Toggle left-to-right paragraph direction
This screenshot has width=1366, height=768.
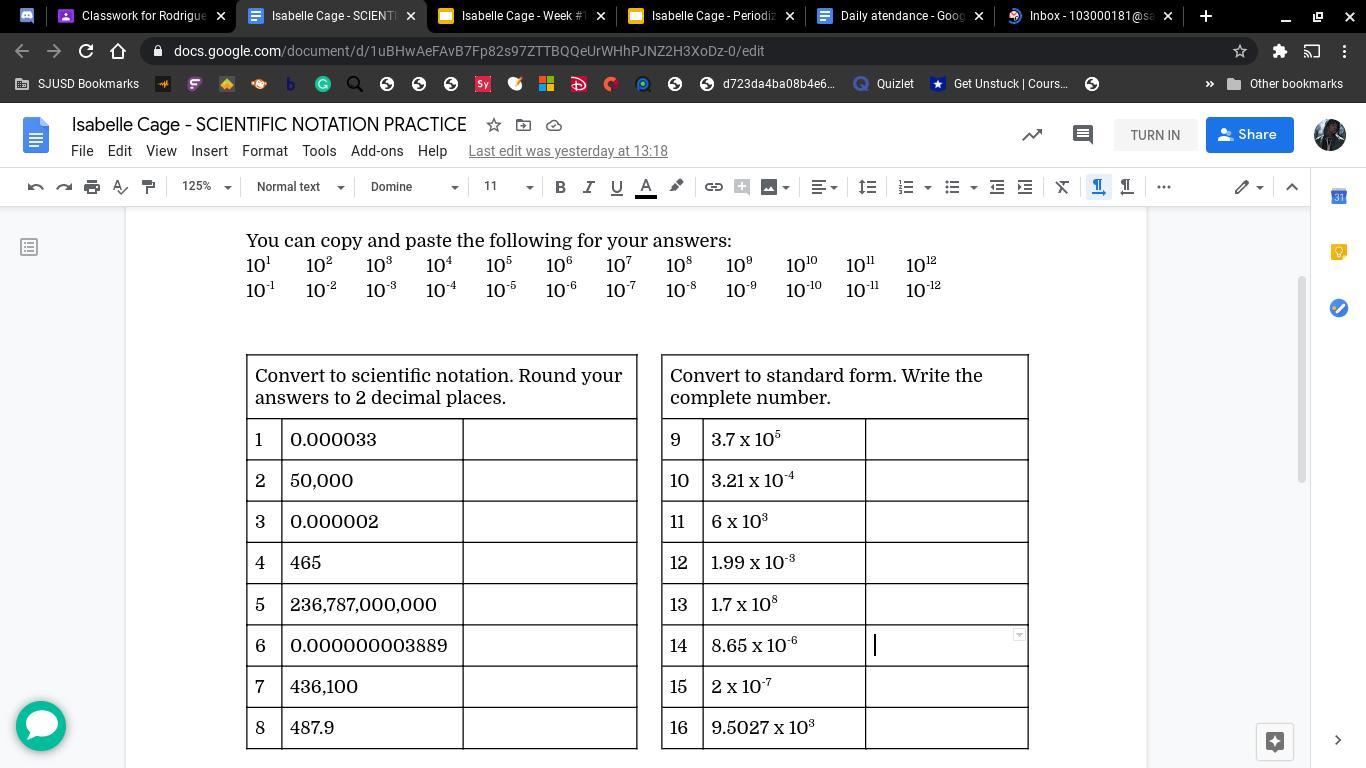1098,187
